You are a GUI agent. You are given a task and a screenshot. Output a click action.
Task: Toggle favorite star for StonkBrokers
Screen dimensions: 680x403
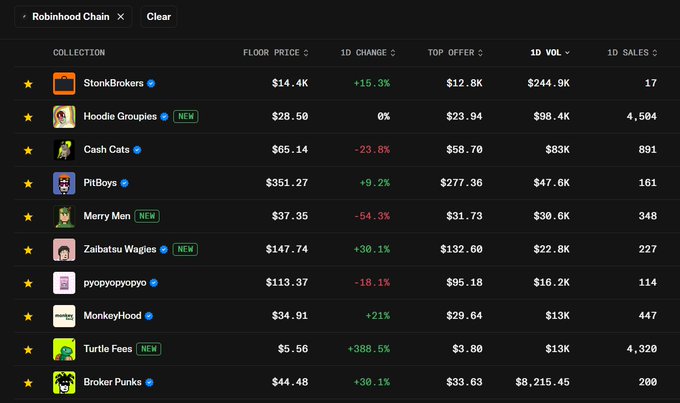click(x=28, y=84)
